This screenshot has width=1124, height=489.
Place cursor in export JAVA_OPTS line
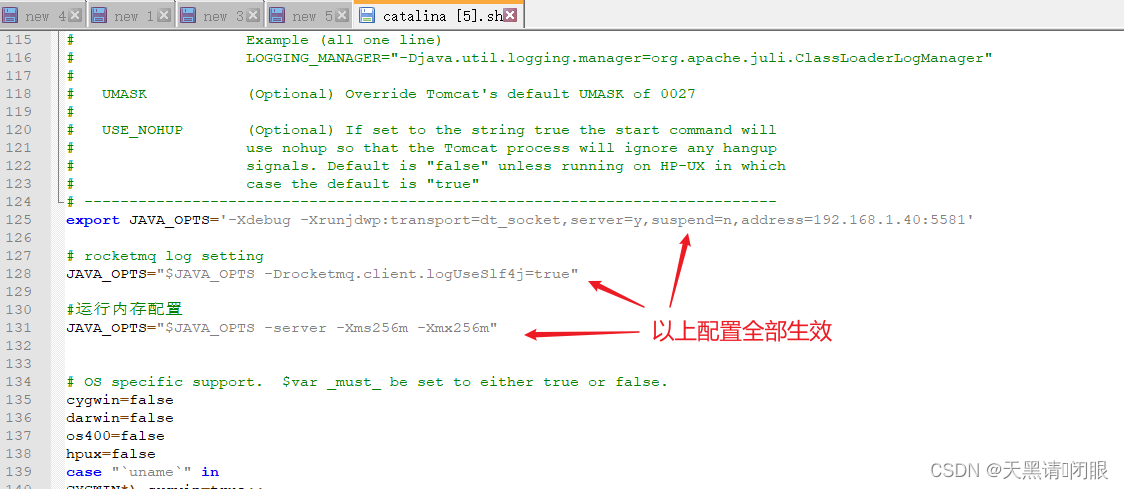[x=520, y=219]
